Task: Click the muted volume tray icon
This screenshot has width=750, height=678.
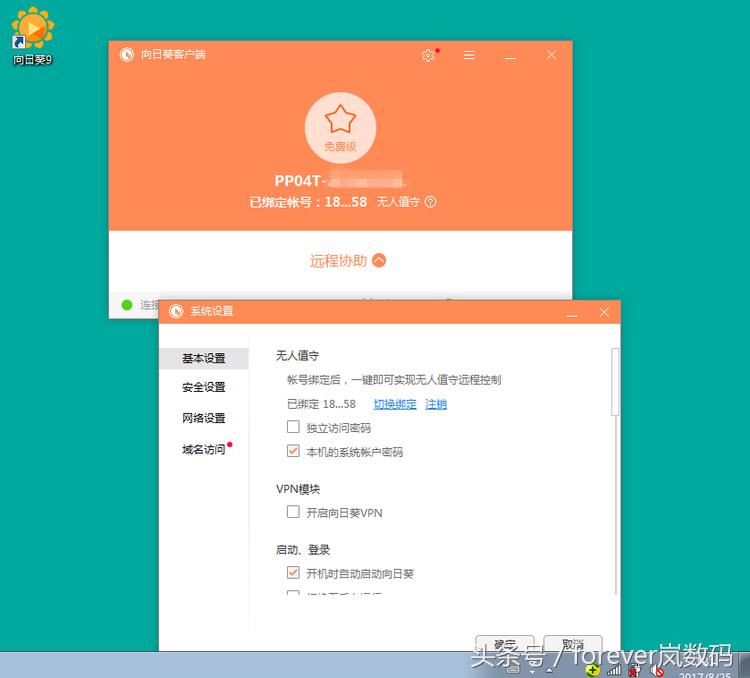Action: pyautogui.click(x=658, y=671)
